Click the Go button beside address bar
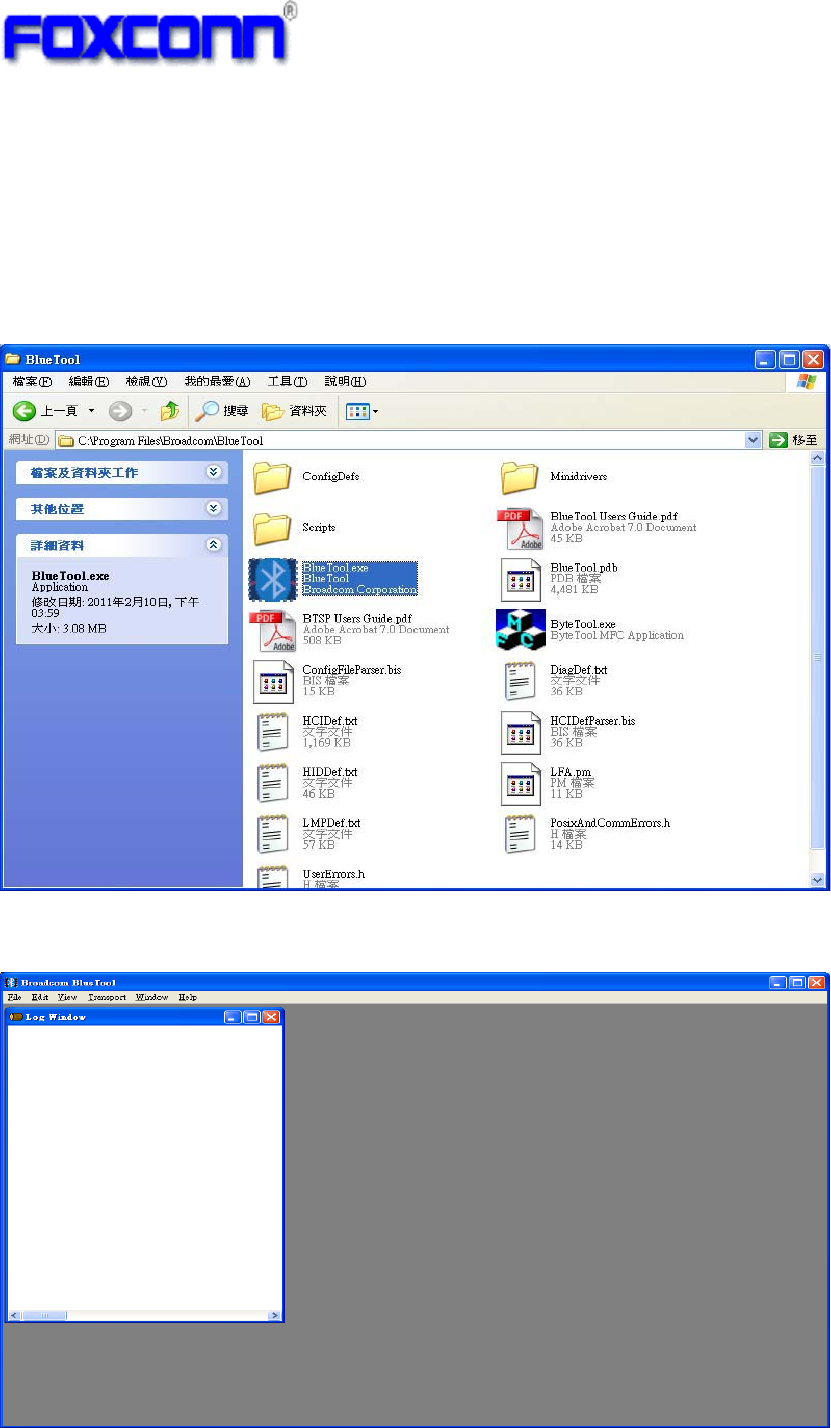 794,440
